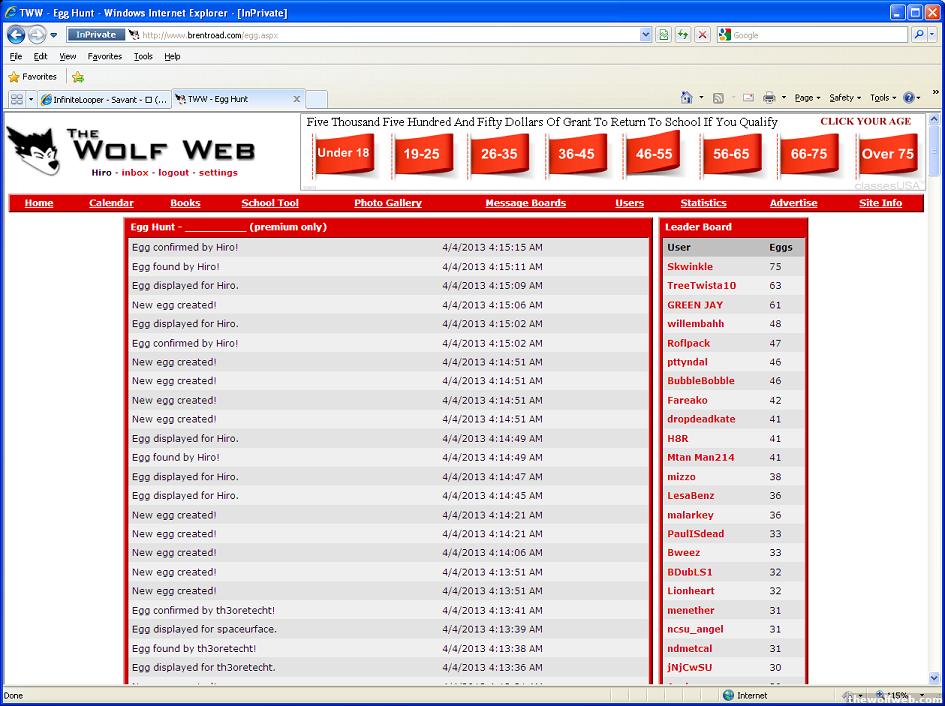Click the browser Back arrow button

click(x=16, y=35)
